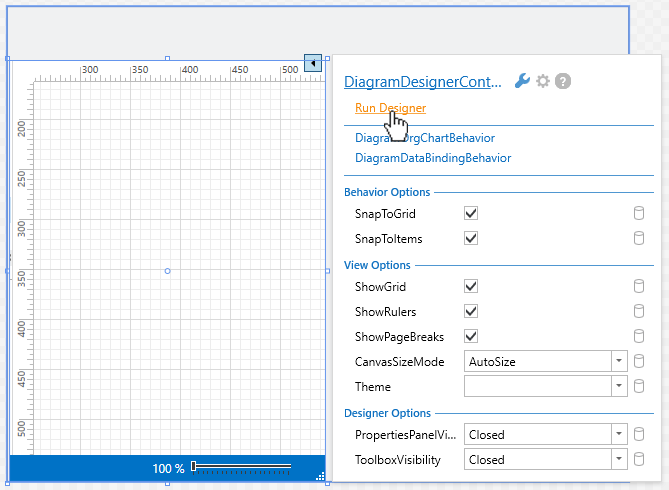The height and width of the screenshot is (490, 669).
Task: Click the help question mark icon
Action: pyautogui.click(x=563, y=82)
